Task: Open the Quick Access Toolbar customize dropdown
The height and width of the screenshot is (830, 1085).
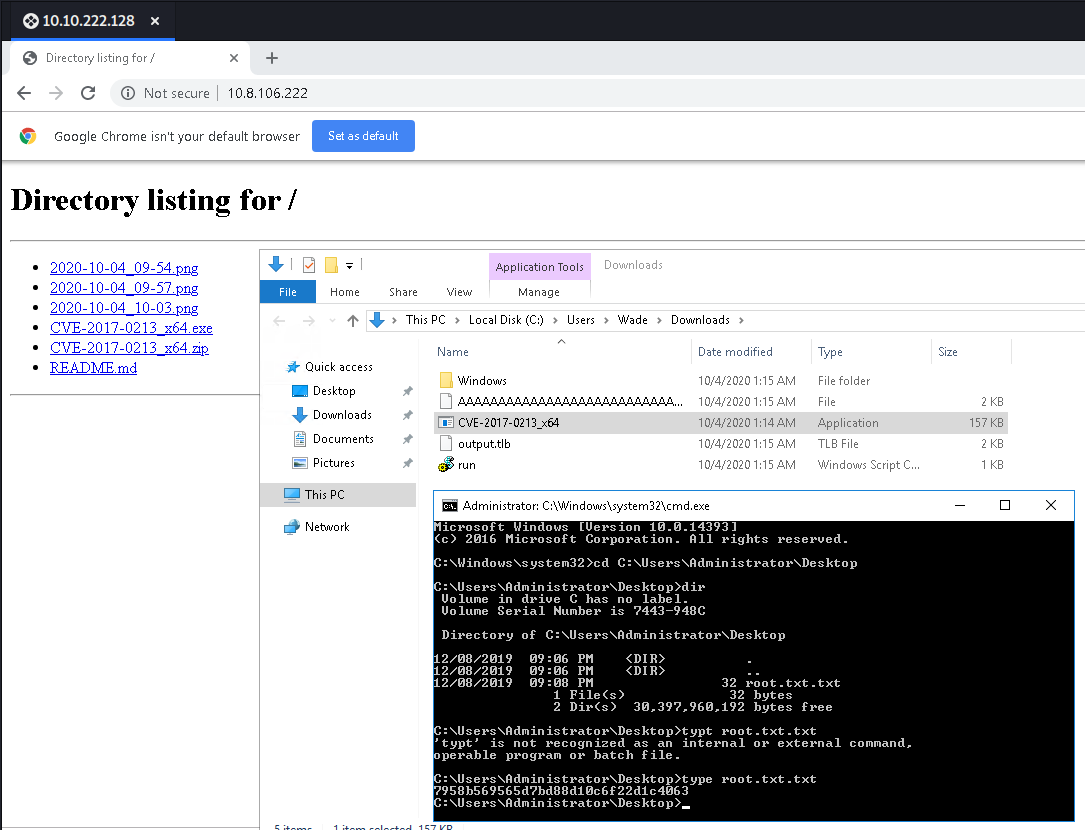Action: pyautogui.click(x=350, y=266)
